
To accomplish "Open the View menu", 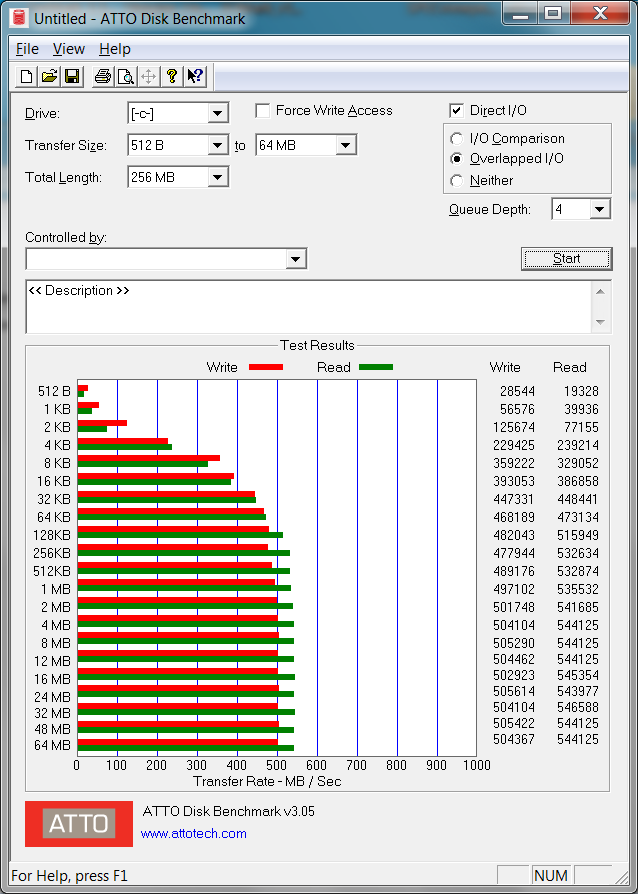I will (x=69, y=49).
